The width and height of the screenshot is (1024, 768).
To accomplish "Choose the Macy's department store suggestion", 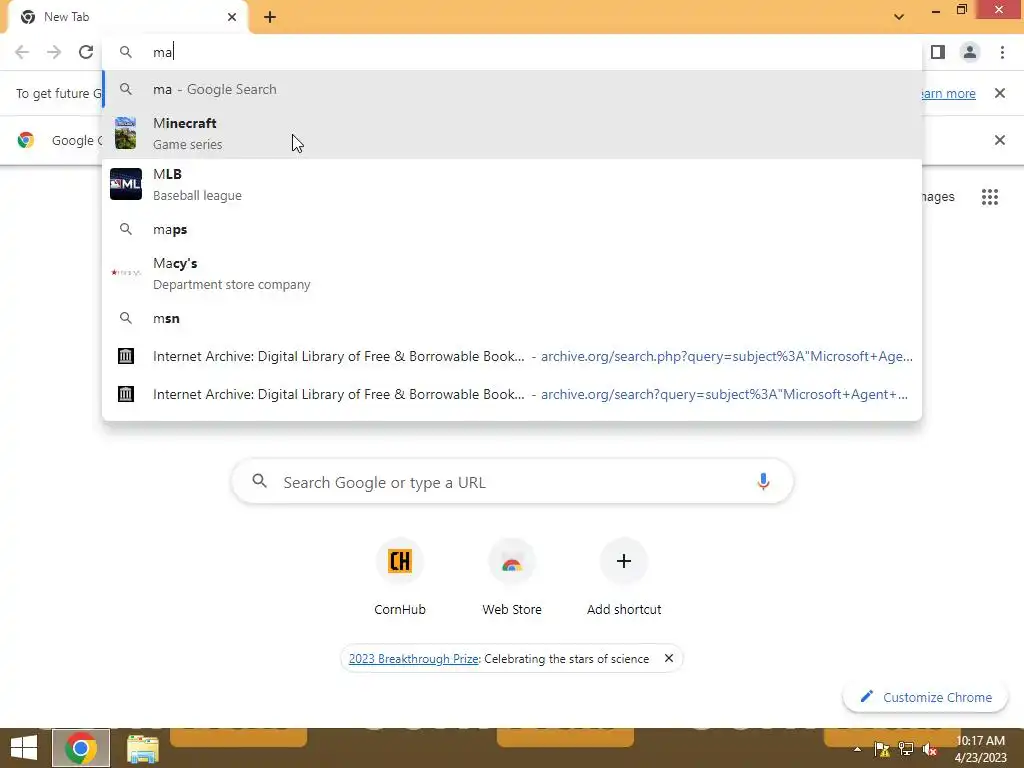I will click(512, 274).
